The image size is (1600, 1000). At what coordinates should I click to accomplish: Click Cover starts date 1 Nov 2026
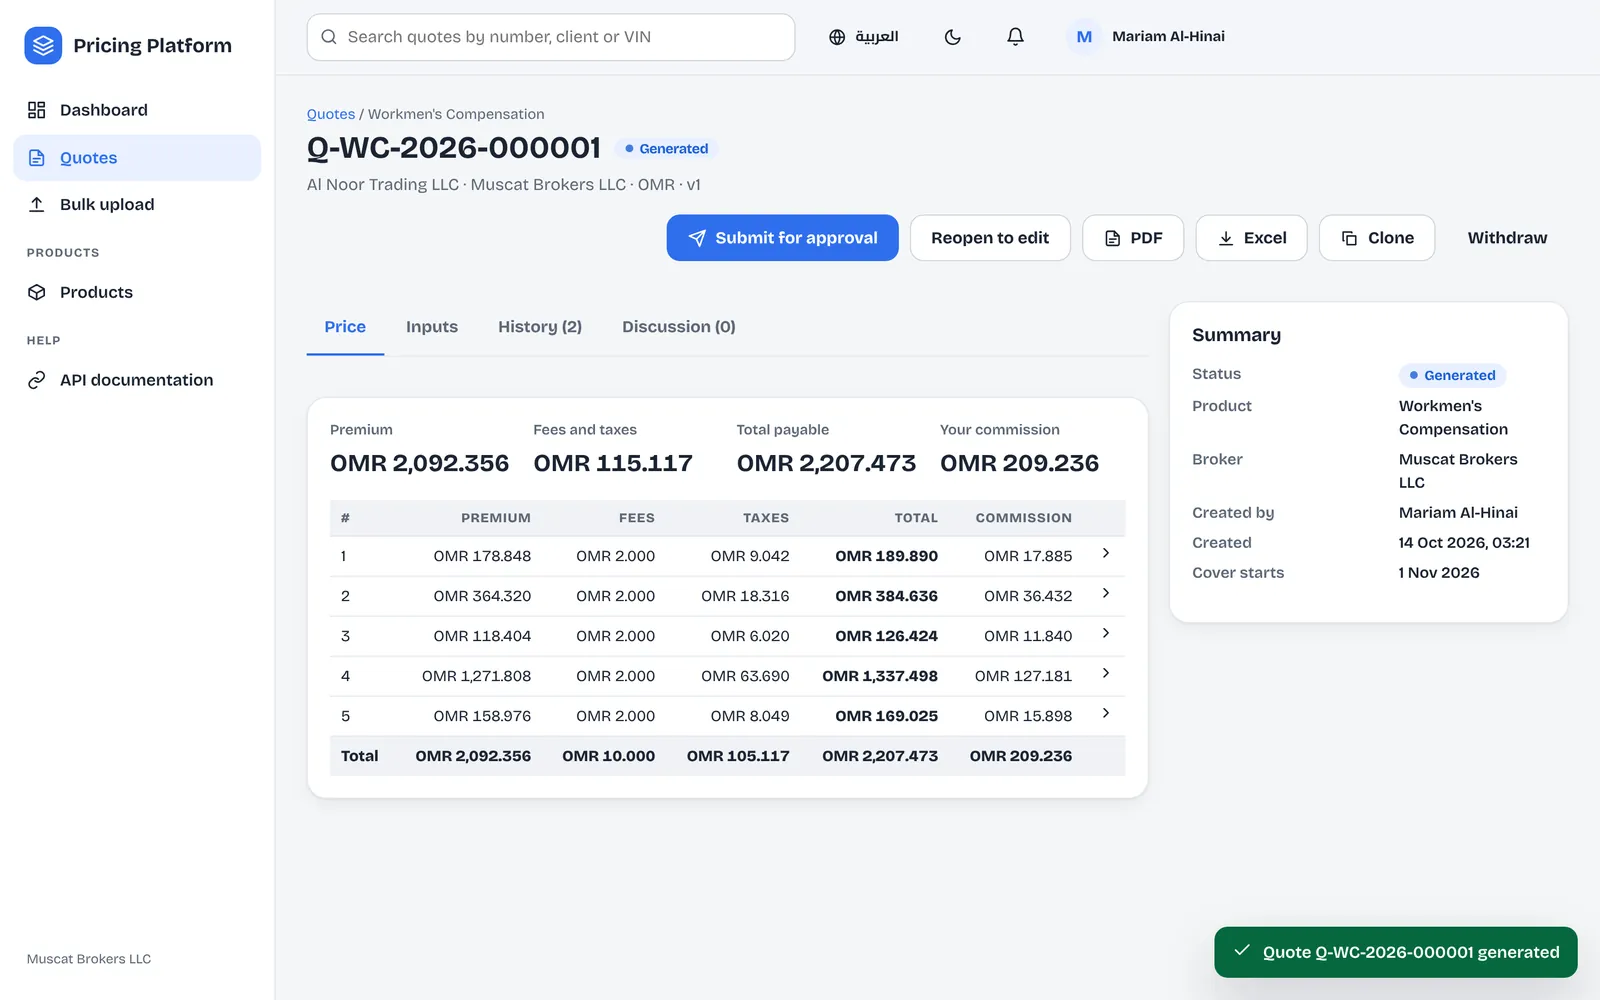pyautogui.click(x=1439, y=573)
